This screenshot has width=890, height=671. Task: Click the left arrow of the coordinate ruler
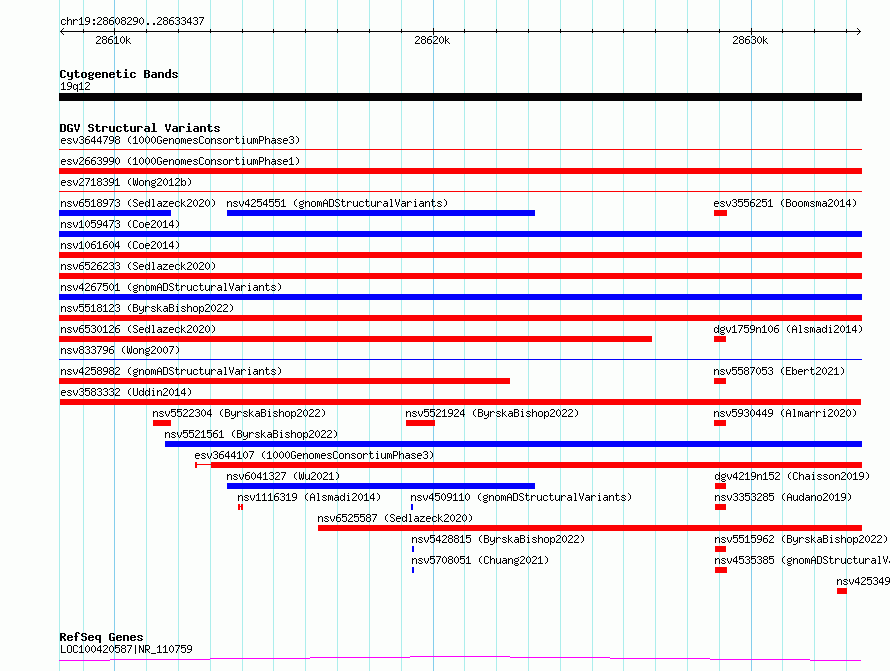(62, 31)
